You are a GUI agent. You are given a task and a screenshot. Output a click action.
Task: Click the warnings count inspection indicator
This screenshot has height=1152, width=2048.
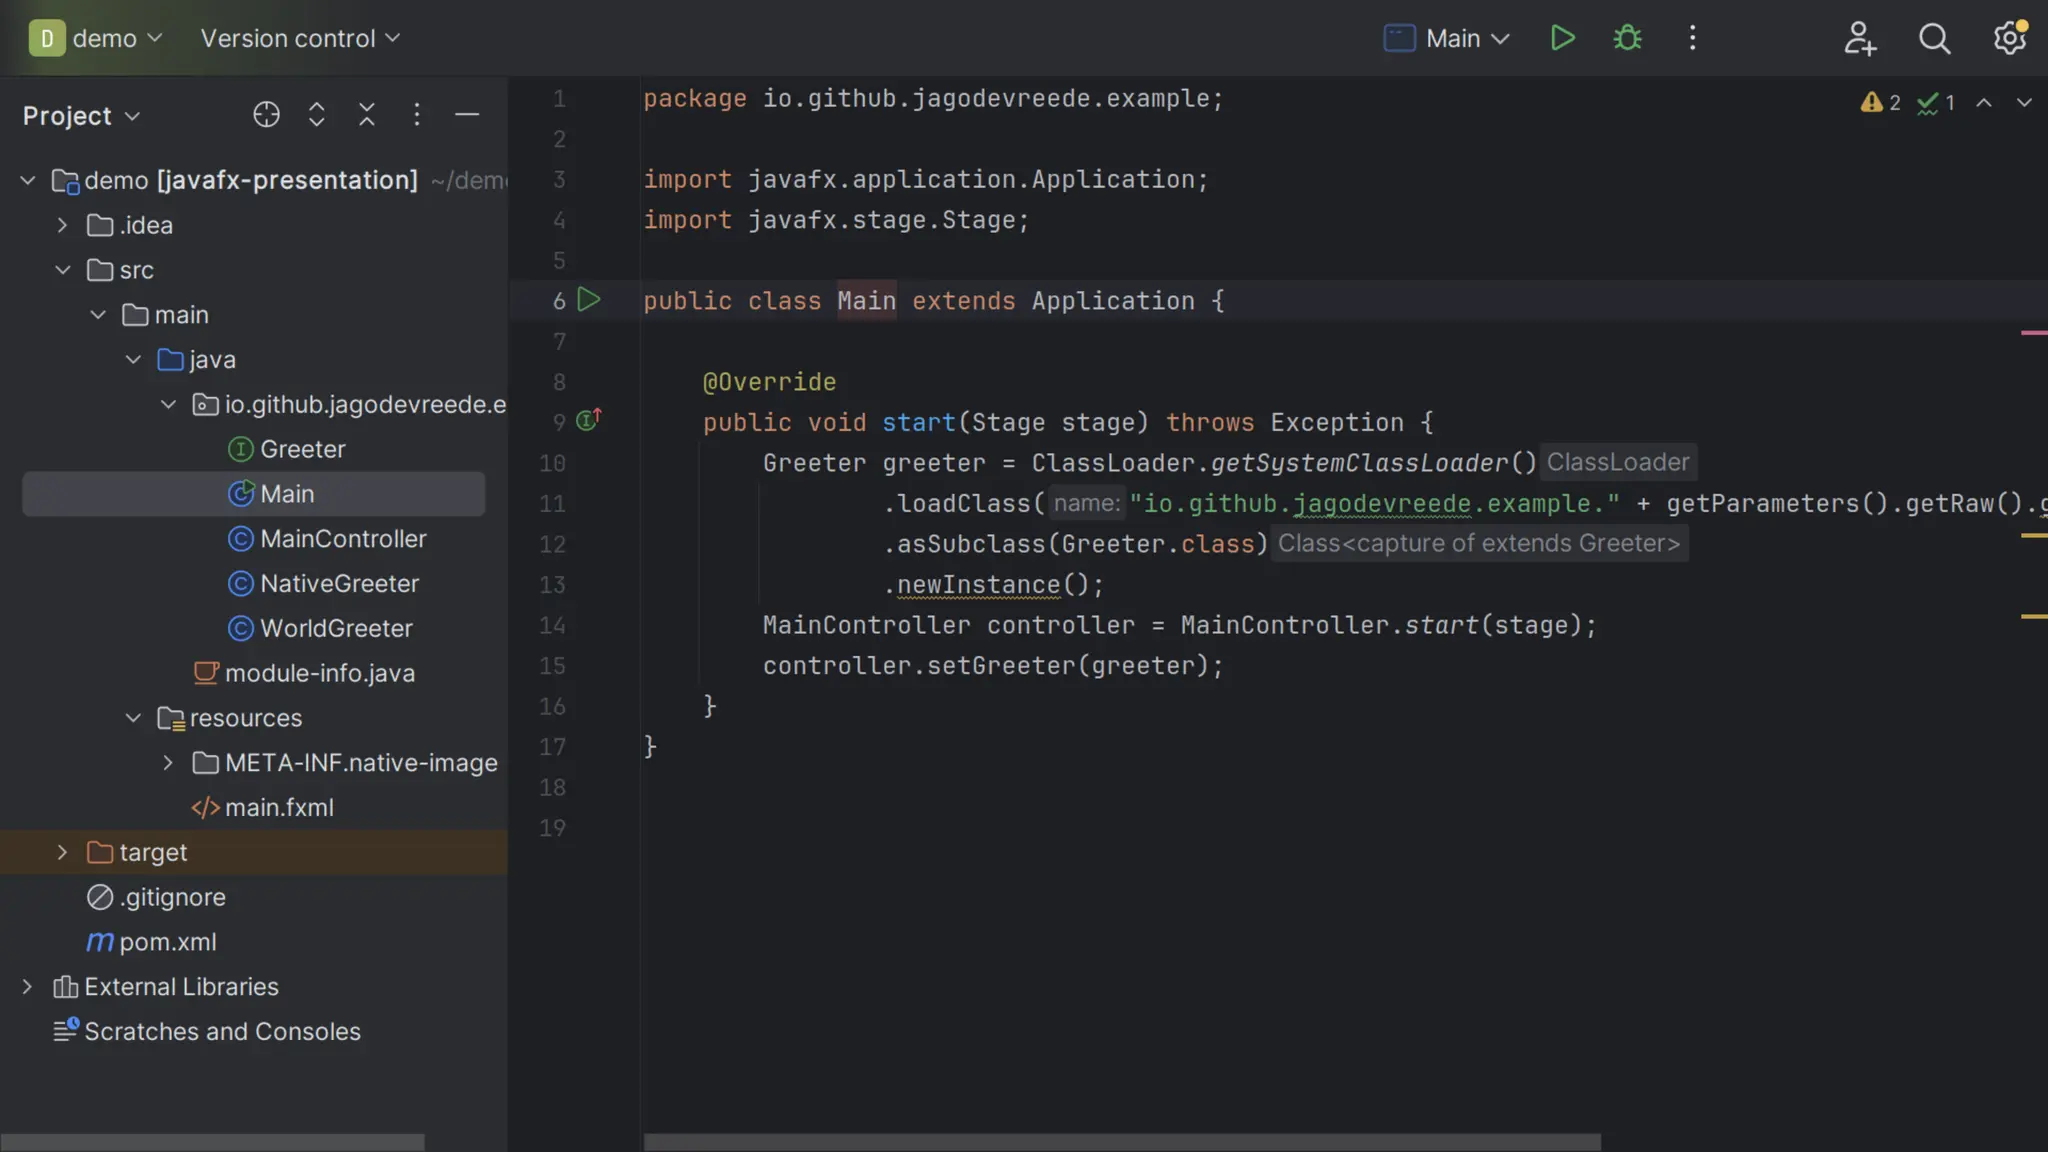pos(1880,103)
